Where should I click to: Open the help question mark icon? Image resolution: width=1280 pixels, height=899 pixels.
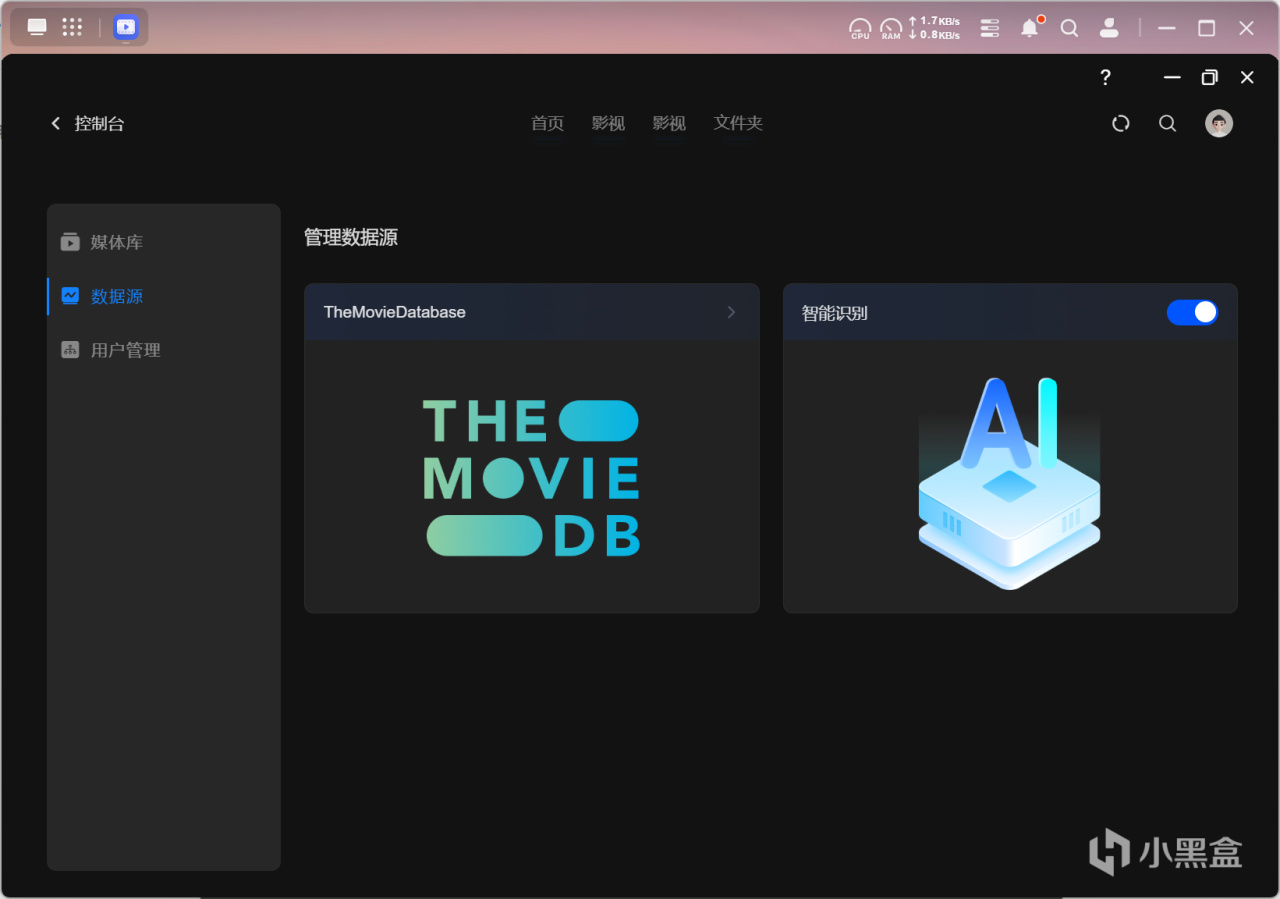point(1105,77)
